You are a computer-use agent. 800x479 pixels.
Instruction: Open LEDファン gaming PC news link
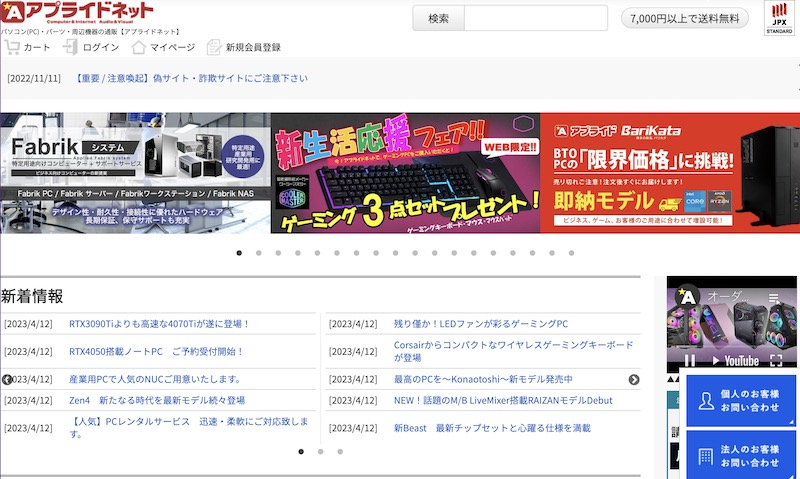(x=481, y=324)
